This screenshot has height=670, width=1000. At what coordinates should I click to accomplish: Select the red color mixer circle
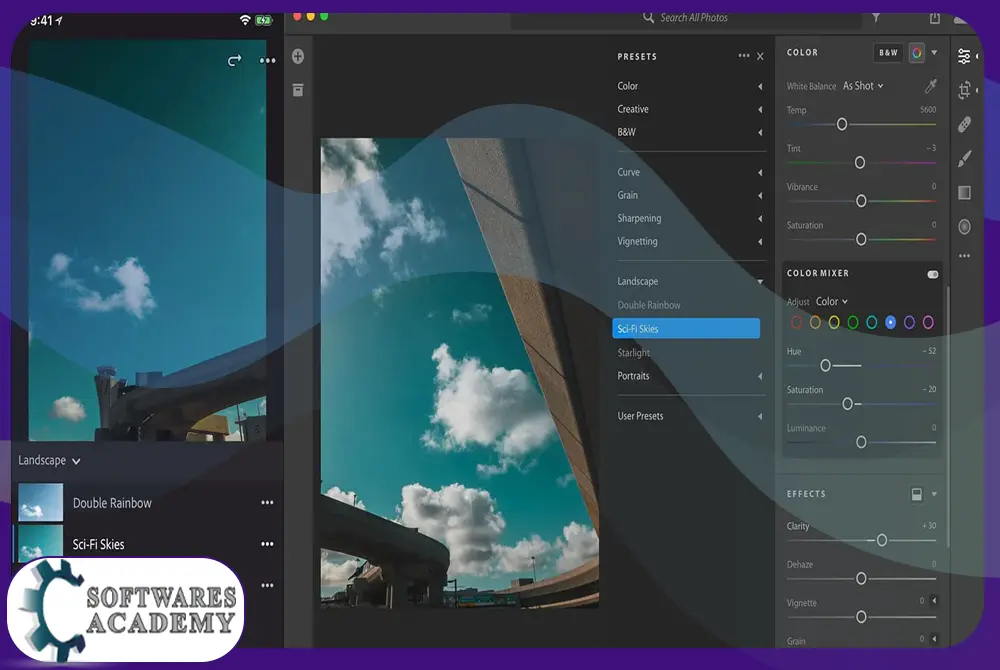pyautogui.click(x=797, y=323)
